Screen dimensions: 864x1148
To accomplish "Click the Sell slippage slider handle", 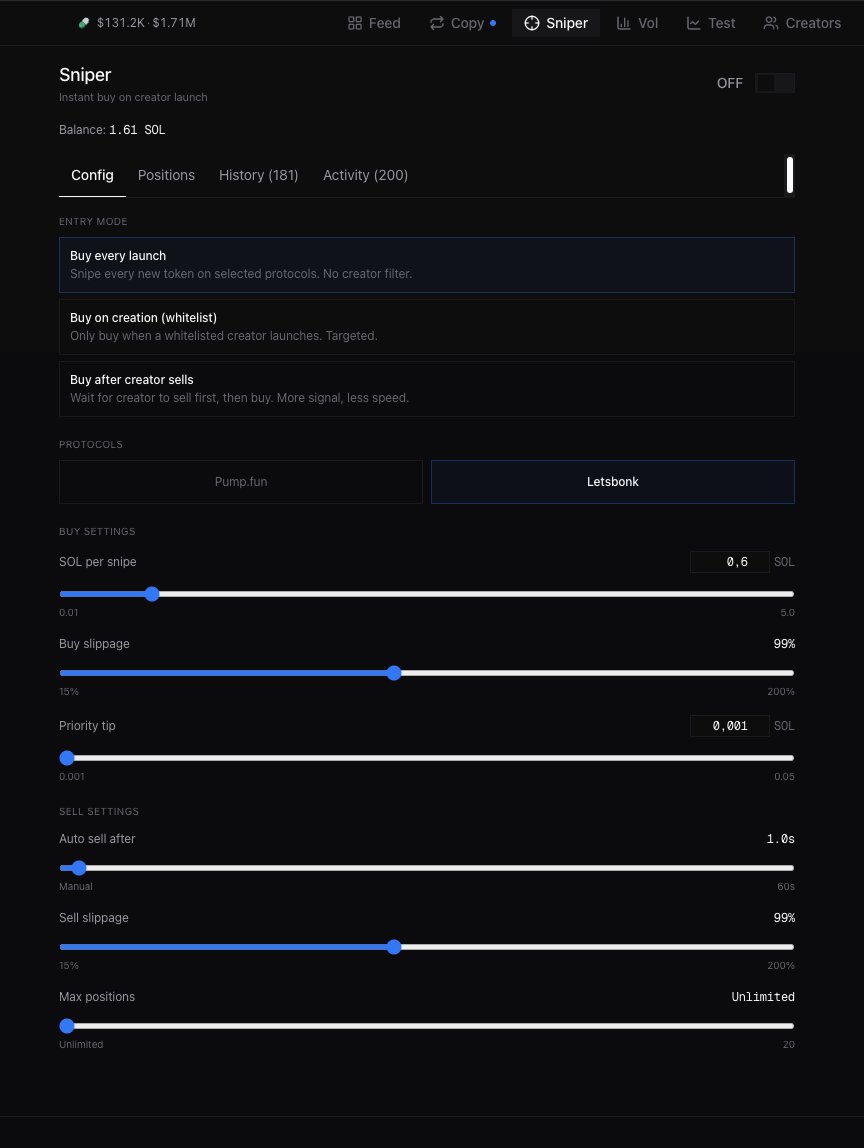I will [x=394, y=947].
